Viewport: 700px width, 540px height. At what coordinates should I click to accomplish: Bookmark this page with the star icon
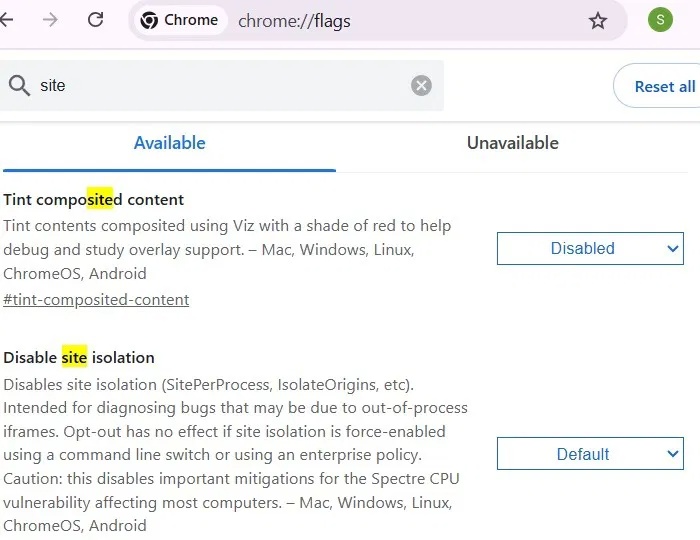pyautogui.click(x=597, y=21)
